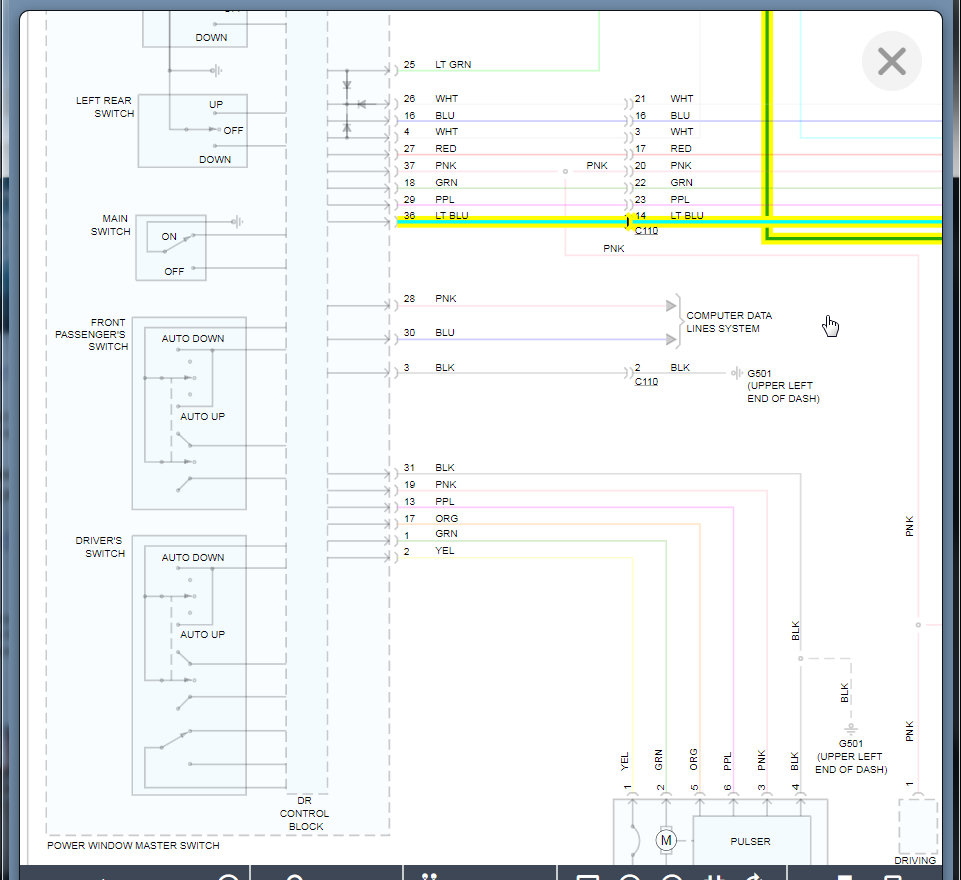Click the PPL wire label at pin 29

click(445, 199)
